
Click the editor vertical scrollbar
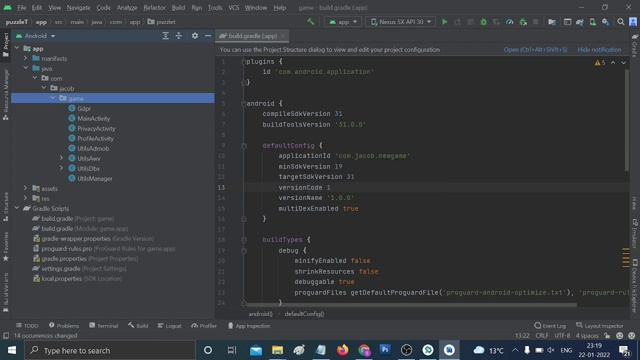pyautogui.click(x=627, y=120)
